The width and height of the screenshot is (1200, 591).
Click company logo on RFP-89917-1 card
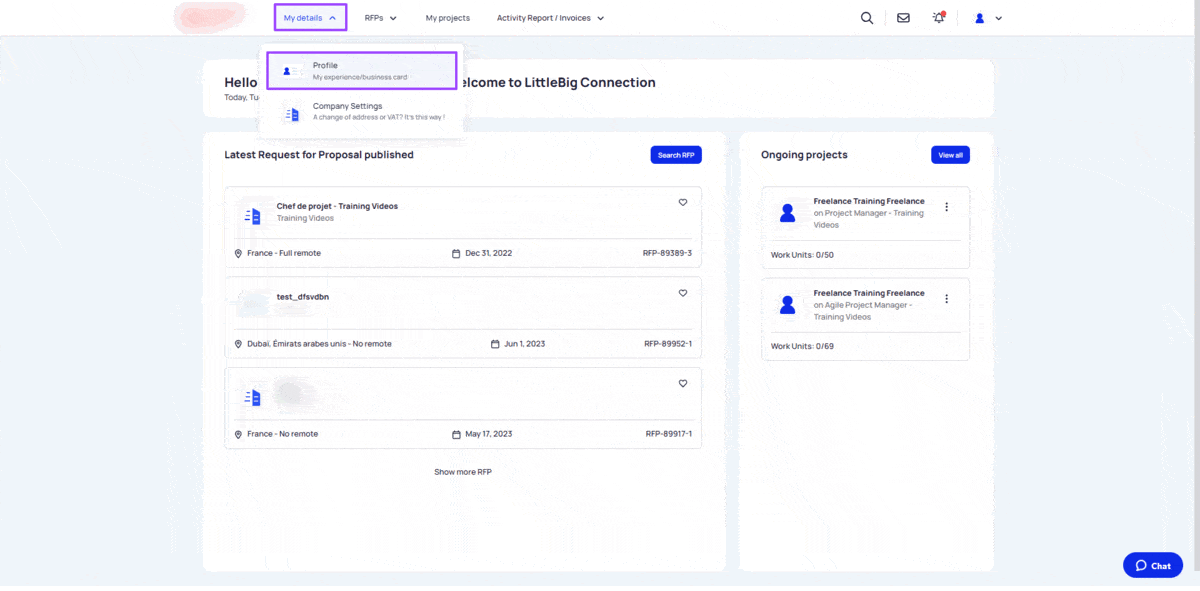(252, 397)
